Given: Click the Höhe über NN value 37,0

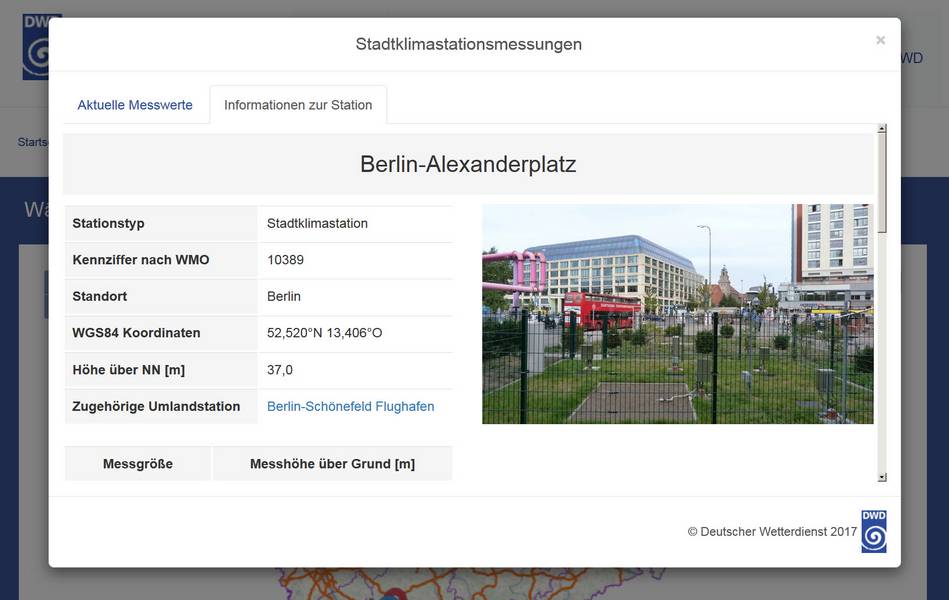Looking at the screenshot, I should pos(280,370).
